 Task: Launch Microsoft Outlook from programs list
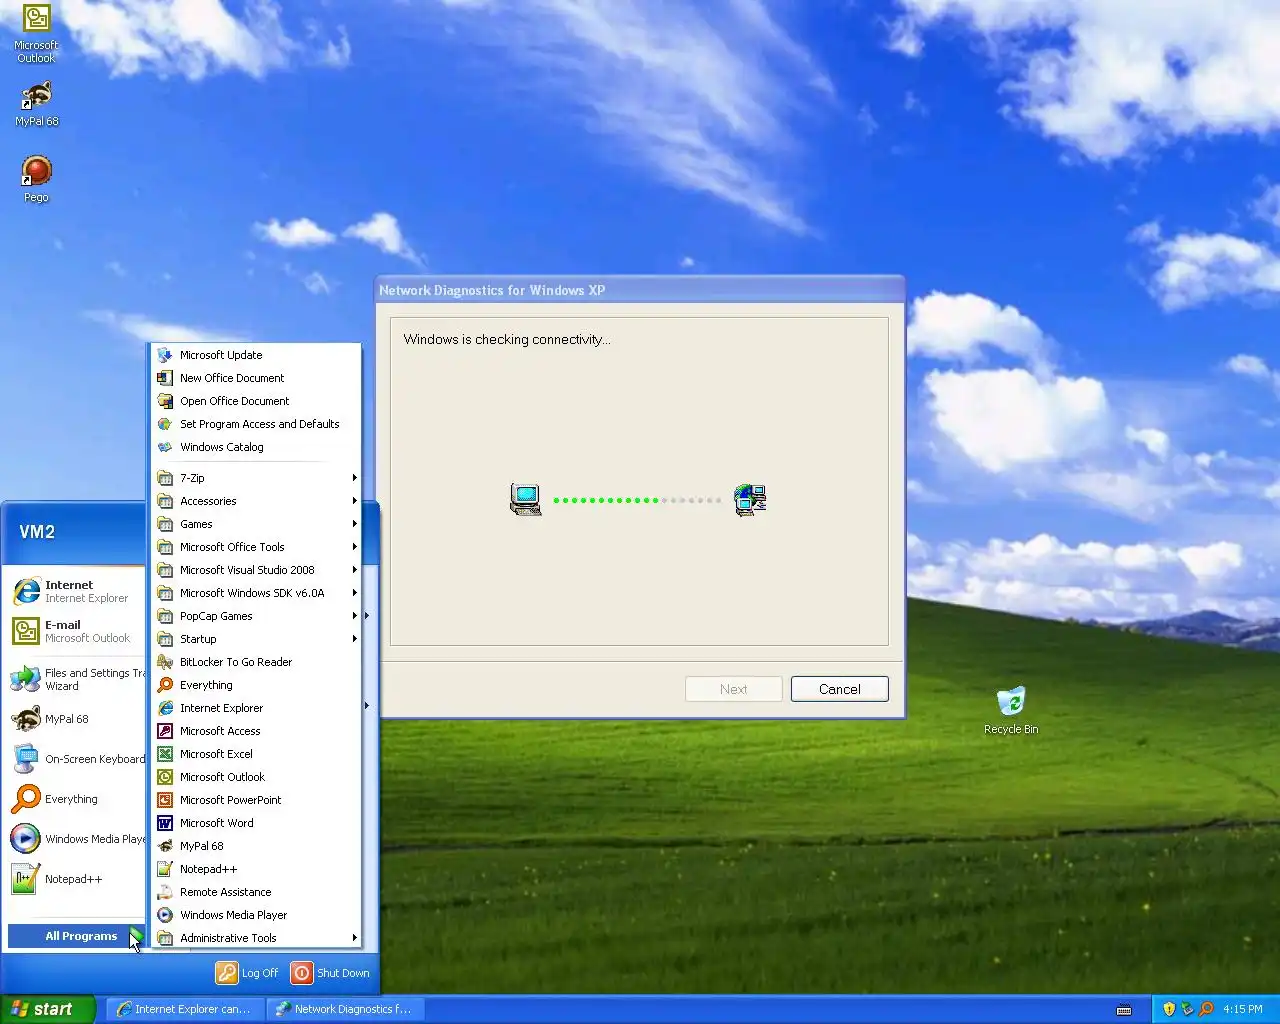(256, 777)
